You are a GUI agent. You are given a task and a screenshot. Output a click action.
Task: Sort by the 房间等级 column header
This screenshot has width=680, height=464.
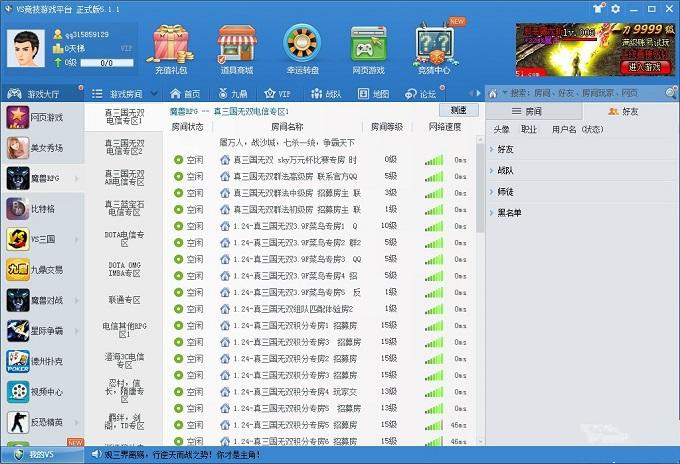pos(386,127)
